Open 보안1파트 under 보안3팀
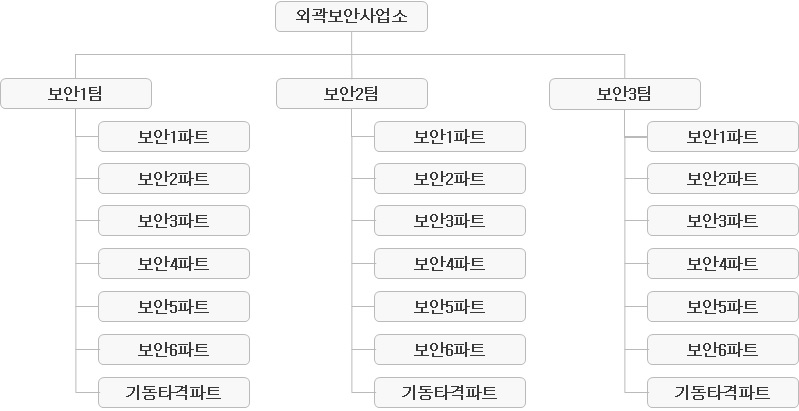Screen dimensions: 799x411 (723, 136)
